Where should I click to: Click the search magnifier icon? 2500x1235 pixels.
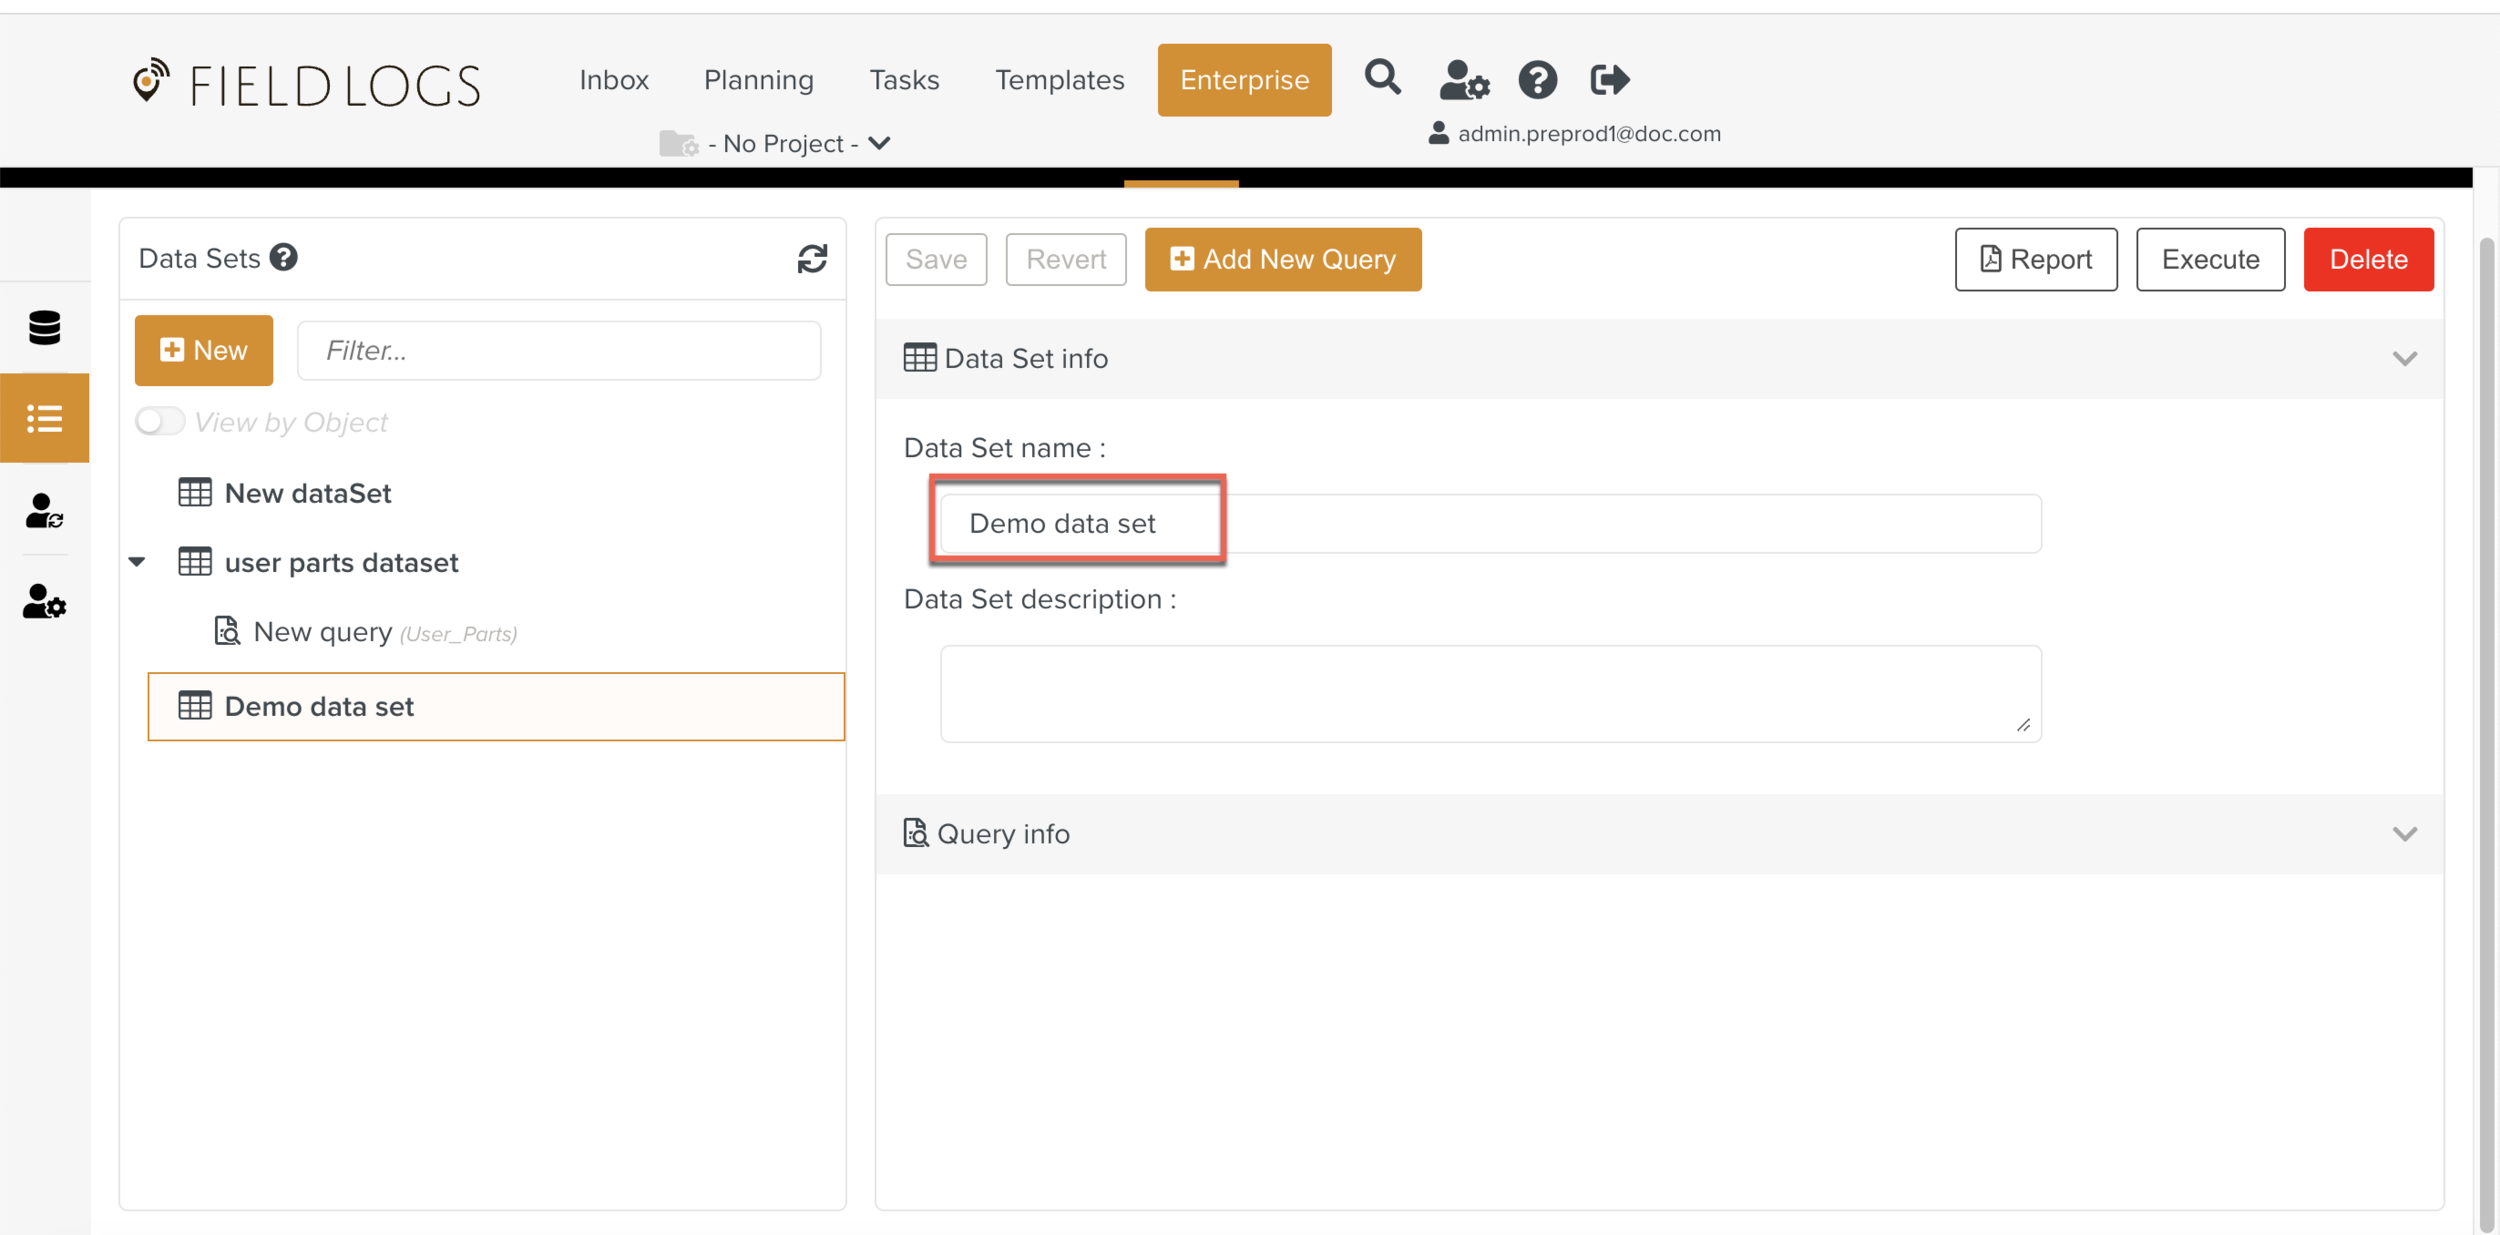(x=1382, y=78)
